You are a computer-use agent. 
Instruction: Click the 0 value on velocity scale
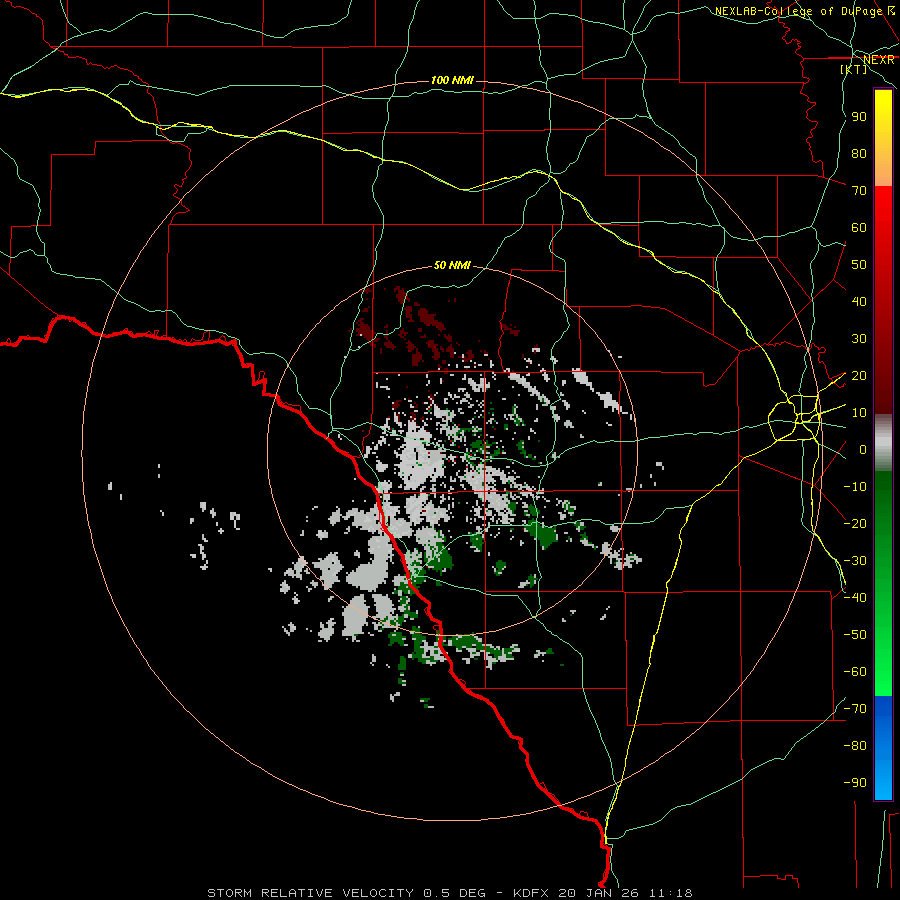(x=863, y=449)
